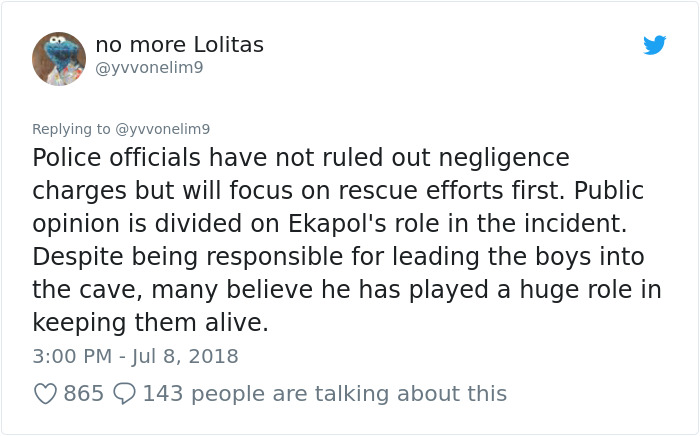The image size is (700, 436).
Task: Click the 865 likes count
Action: tap(83, 394)
